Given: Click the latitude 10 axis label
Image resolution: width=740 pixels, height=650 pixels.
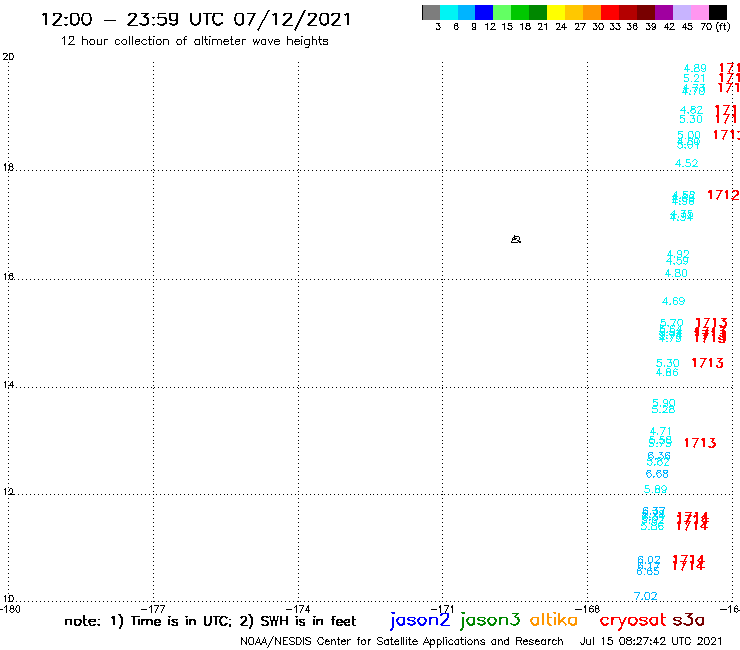Looking at the screenshot, I should [x=8, y=599].
